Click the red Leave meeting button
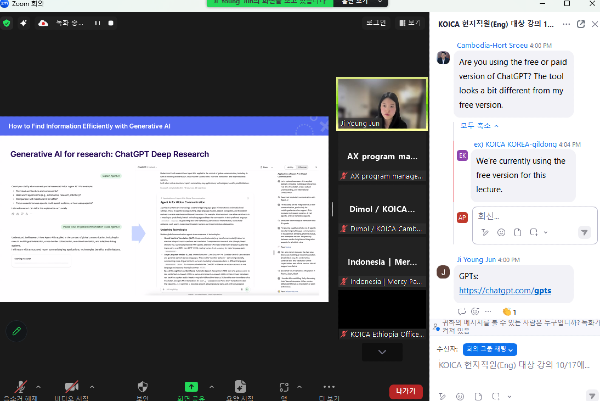This screenshot has width=600, height=401. (x=405, y=391)
